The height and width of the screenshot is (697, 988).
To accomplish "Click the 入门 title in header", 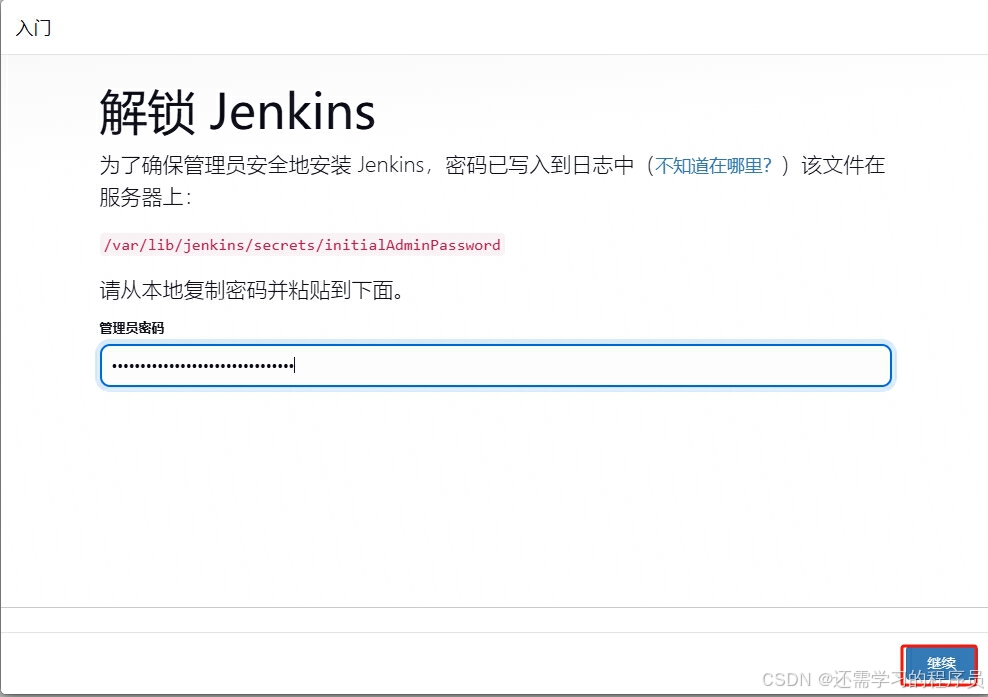I will click(x=33, y=28).
